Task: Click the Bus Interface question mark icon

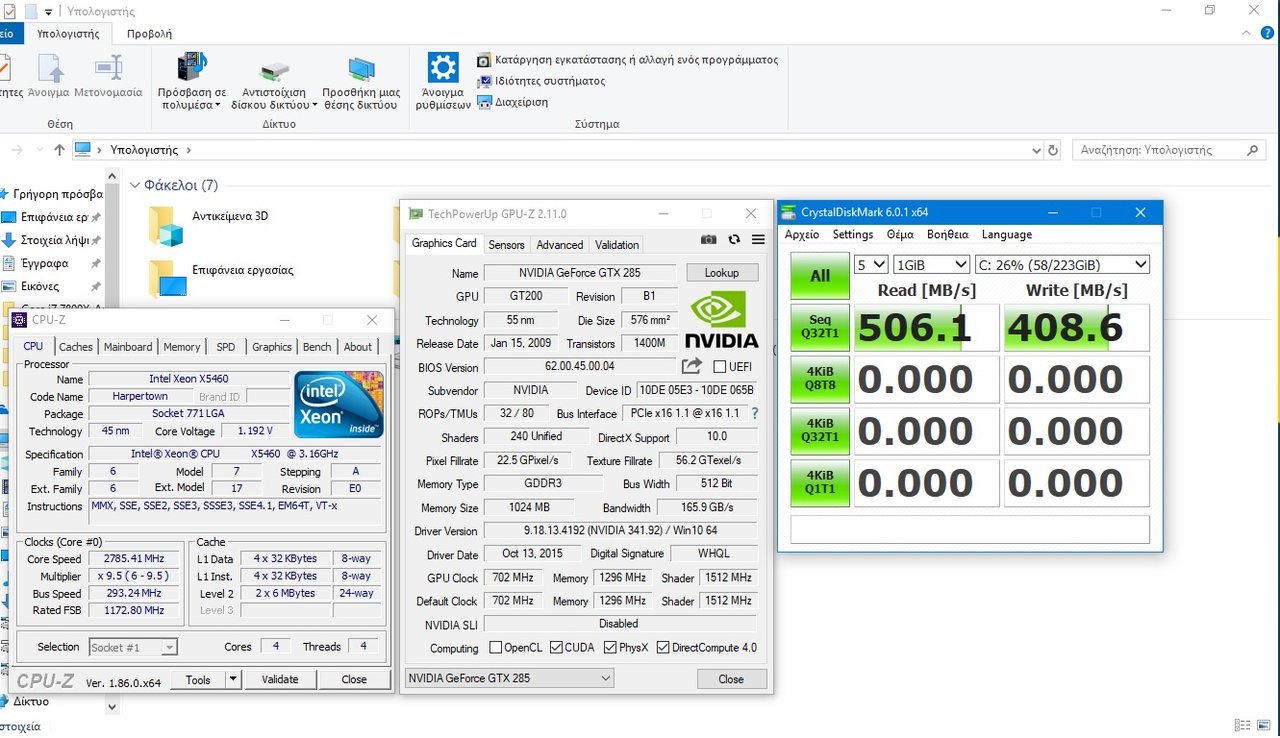Action: click(755, 413)
